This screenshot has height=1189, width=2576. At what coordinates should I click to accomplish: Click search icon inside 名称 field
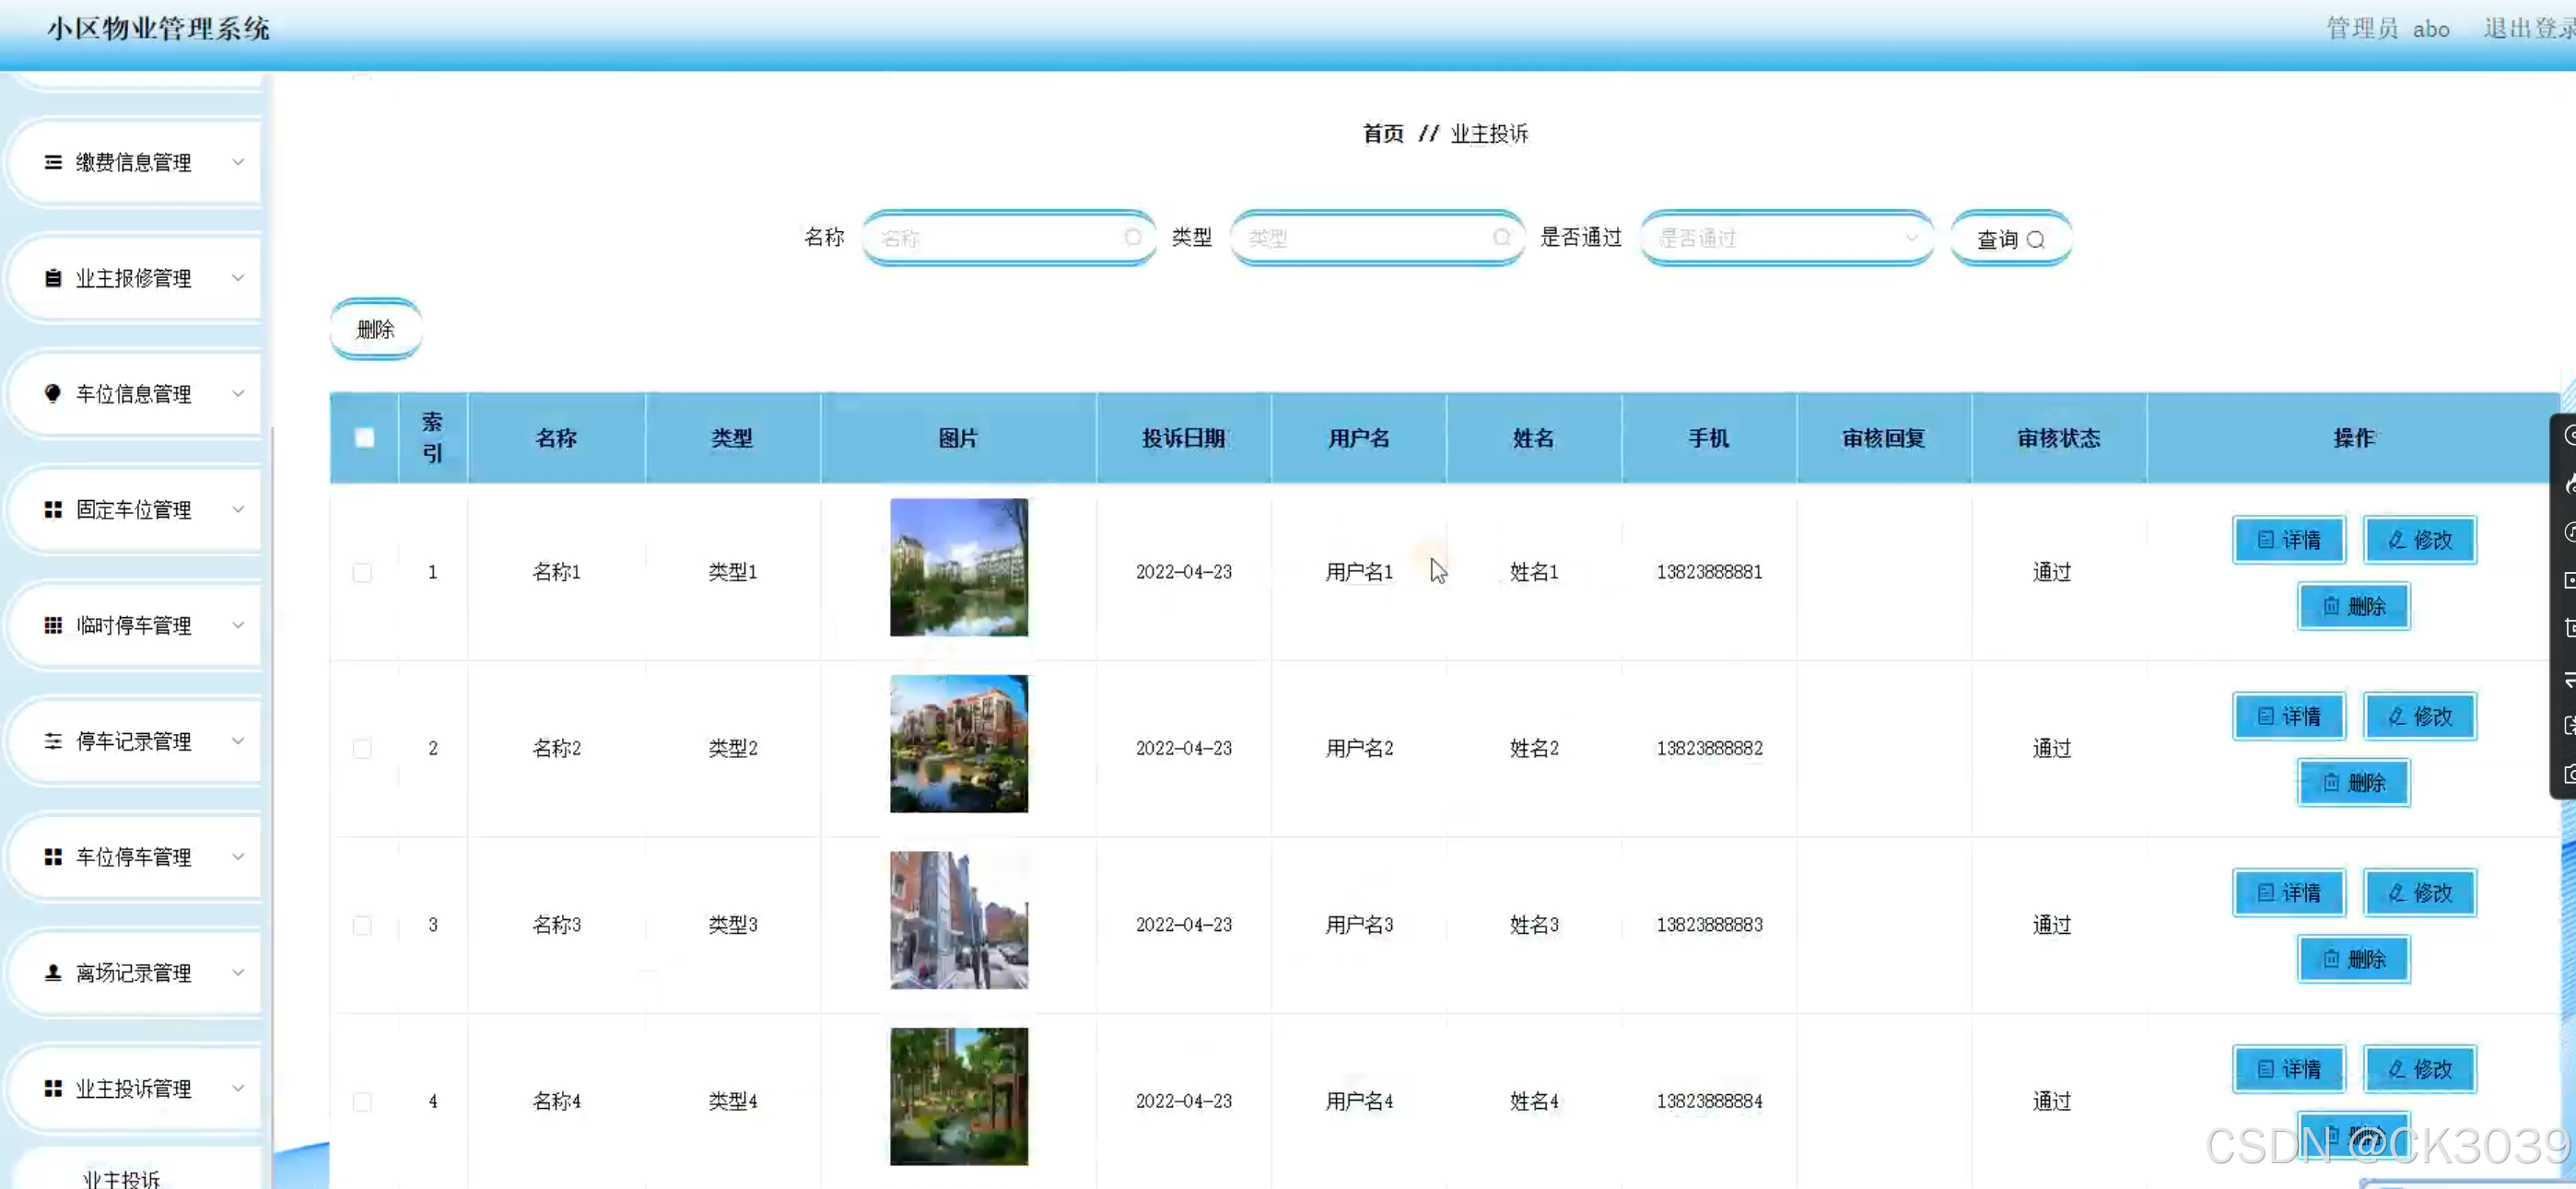point(1132,238)
